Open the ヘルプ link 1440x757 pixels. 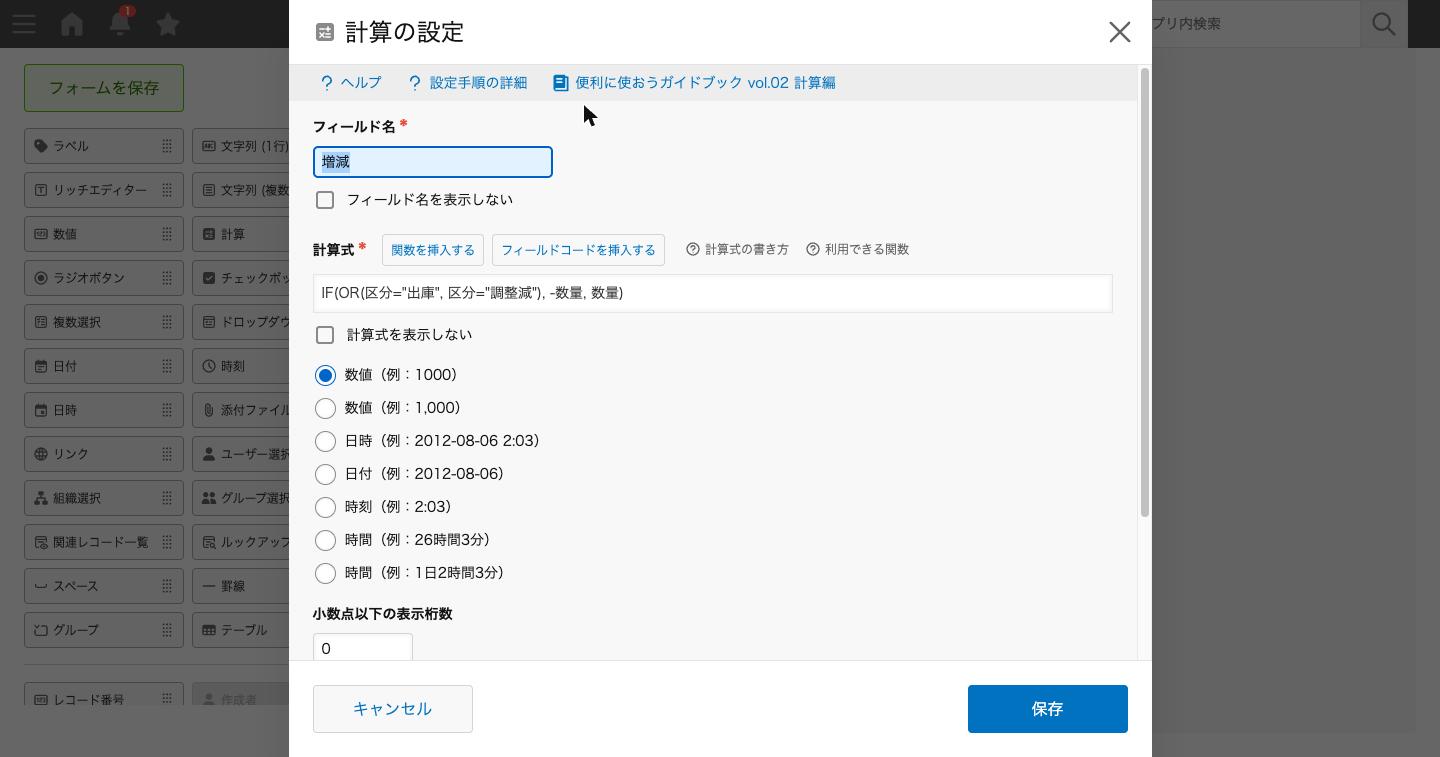point(351,83)
